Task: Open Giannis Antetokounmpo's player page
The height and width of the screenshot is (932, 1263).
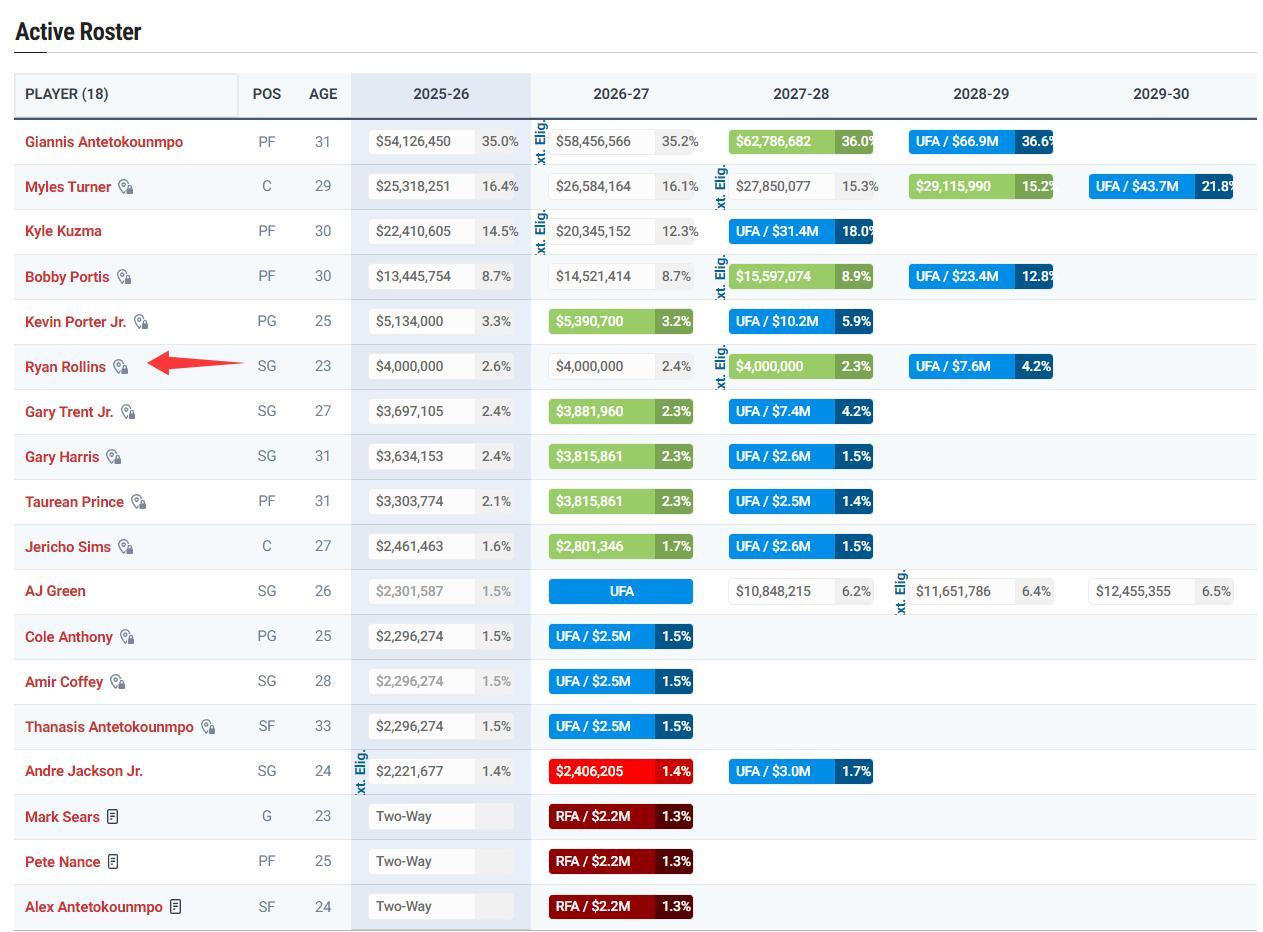Action: pyautogui.click(x=104, y=142)
